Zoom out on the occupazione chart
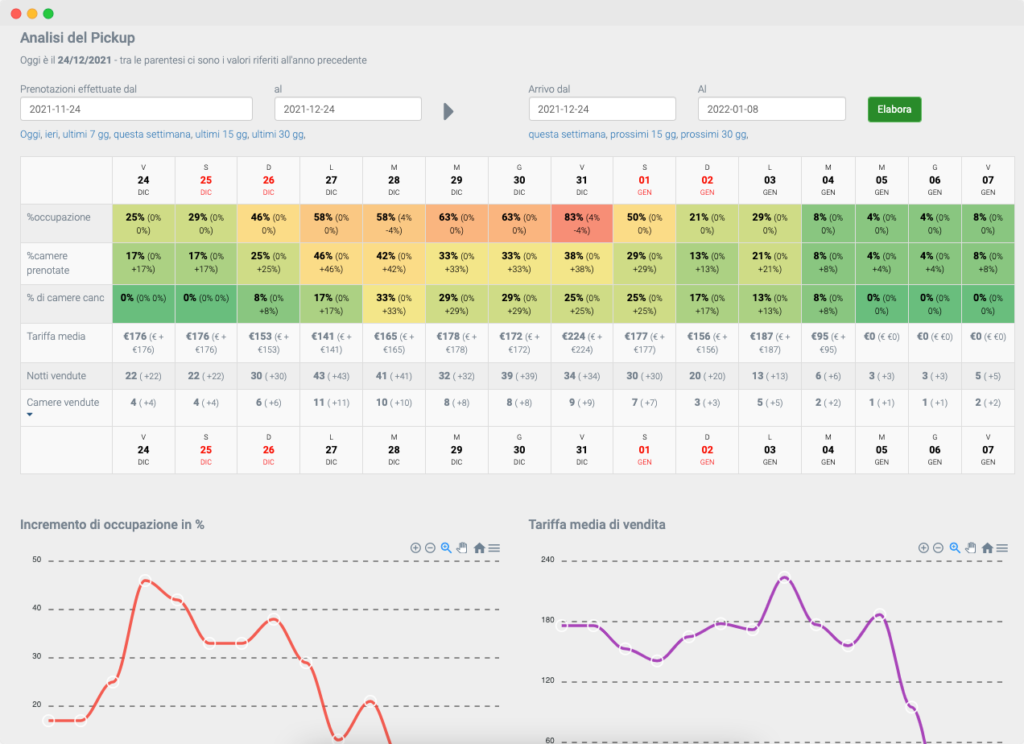 point(430,548)
